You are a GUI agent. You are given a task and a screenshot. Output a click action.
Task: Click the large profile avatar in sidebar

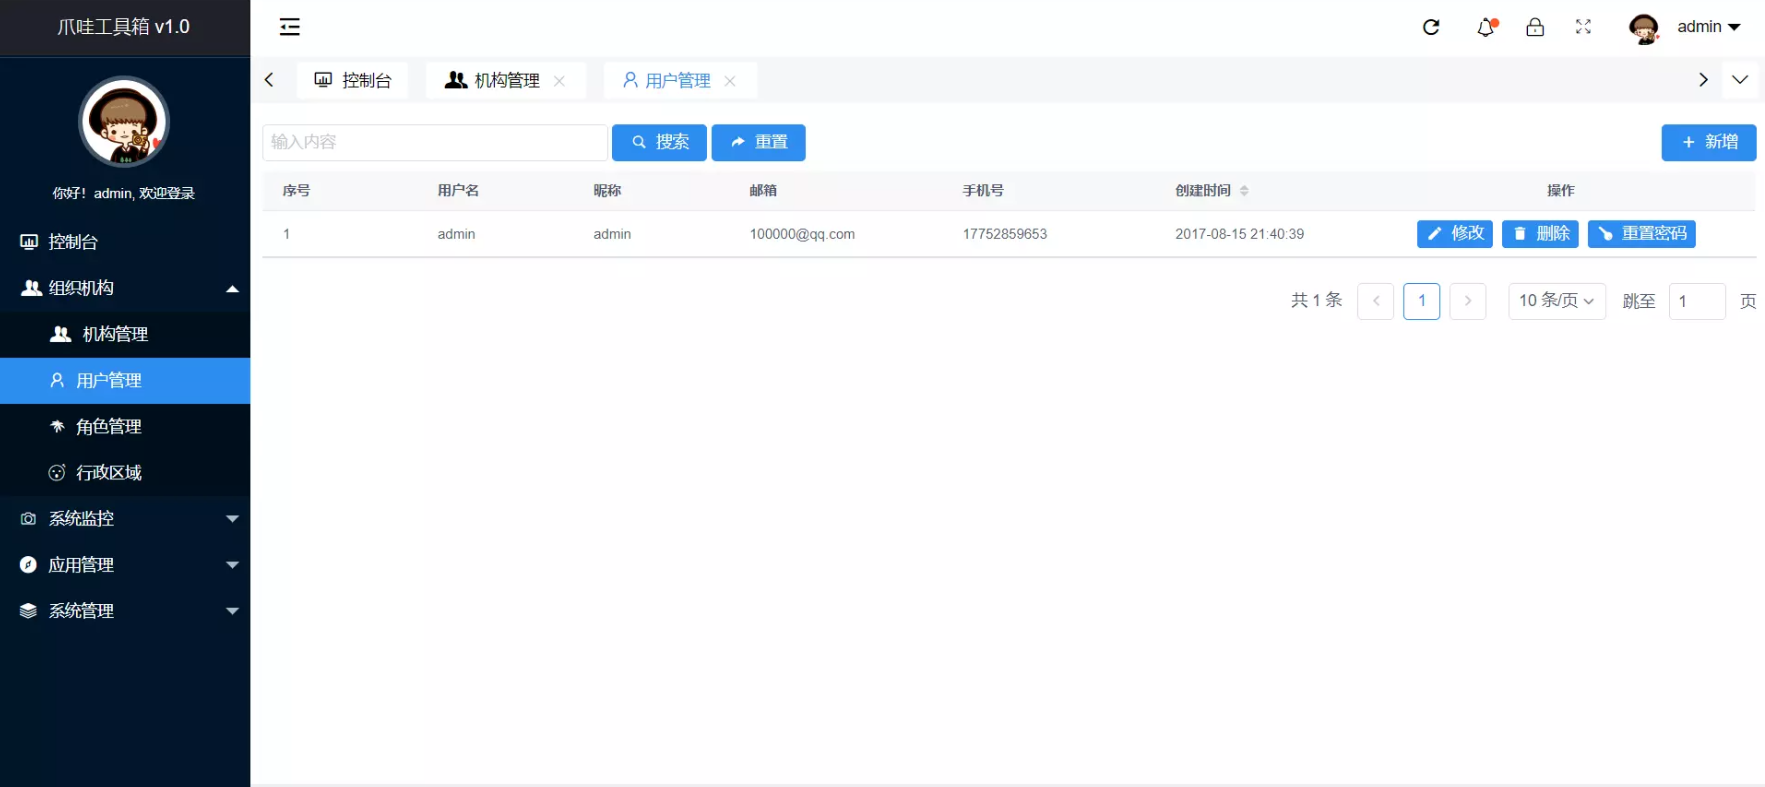click(x=124, y=122)
